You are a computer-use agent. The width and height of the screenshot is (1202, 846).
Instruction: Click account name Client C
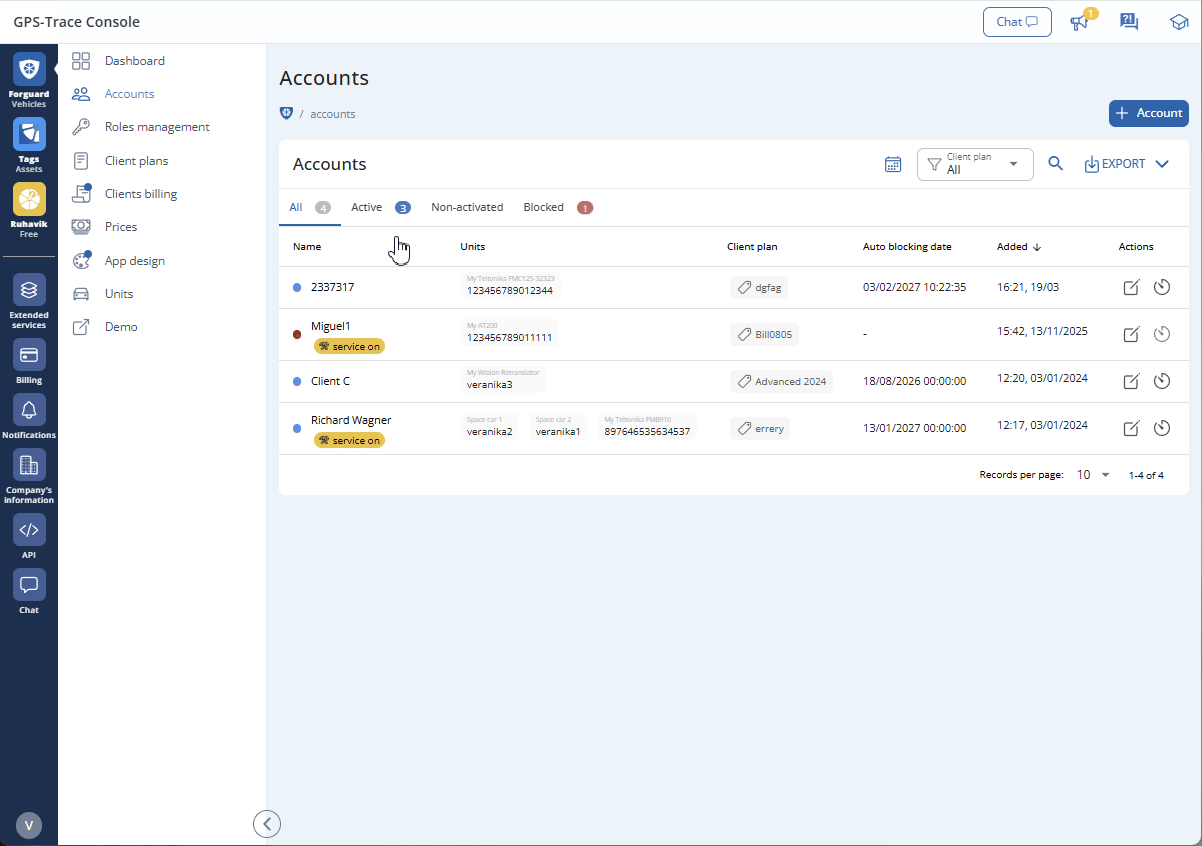pos(330,381)
